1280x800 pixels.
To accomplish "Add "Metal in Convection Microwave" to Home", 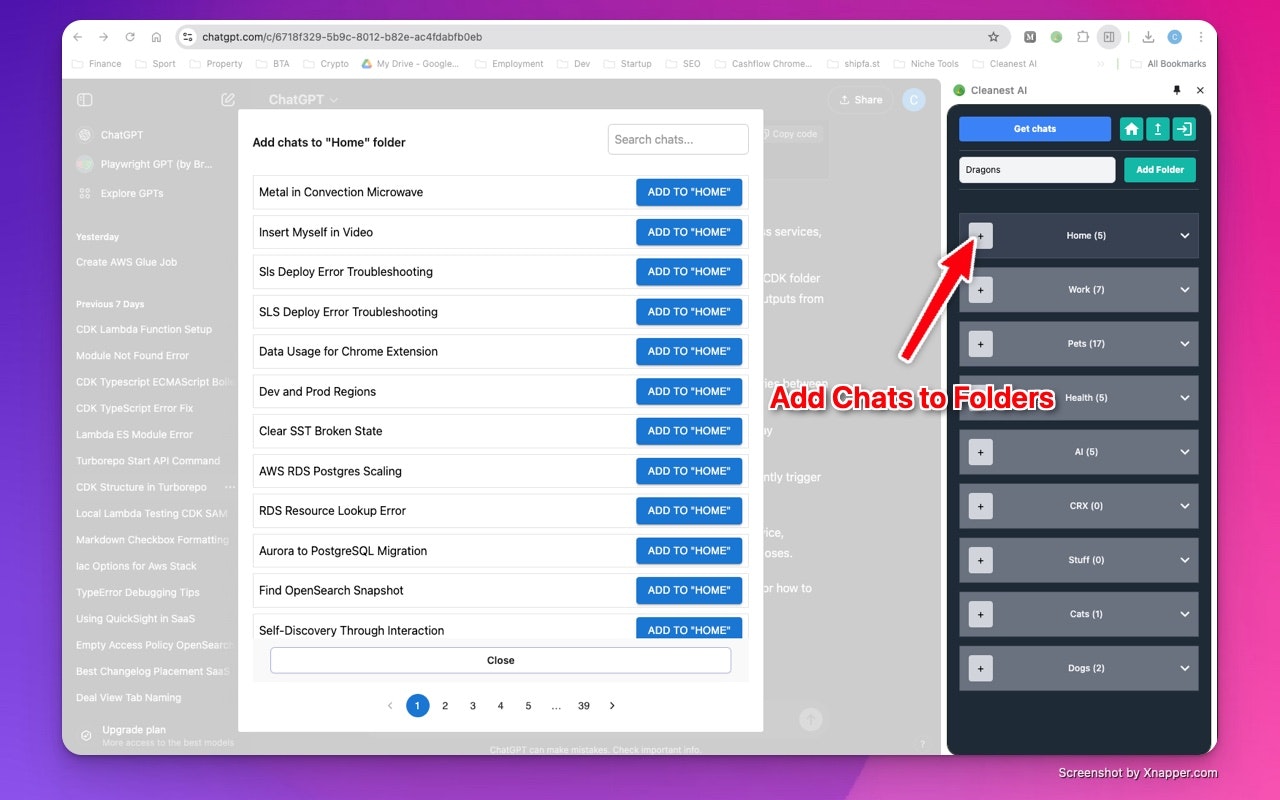I will (x=689, y=192).
